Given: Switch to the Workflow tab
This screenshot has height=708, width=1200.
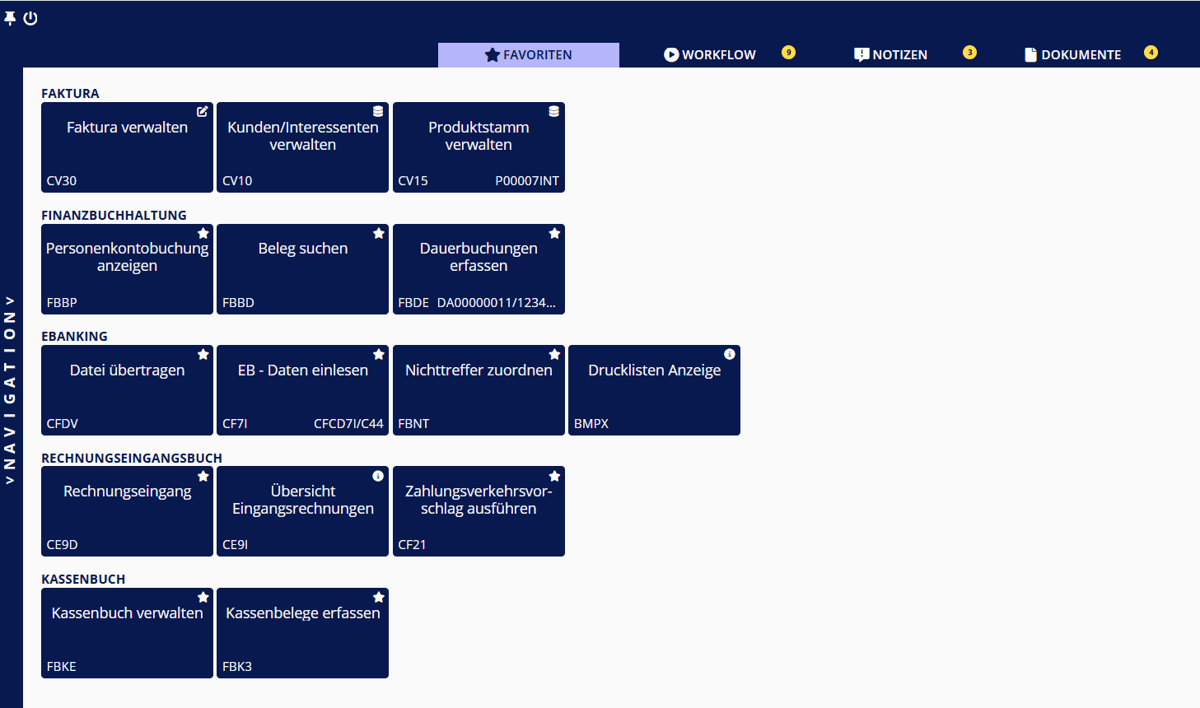Looking at the screenshot, I should [710, 55].
